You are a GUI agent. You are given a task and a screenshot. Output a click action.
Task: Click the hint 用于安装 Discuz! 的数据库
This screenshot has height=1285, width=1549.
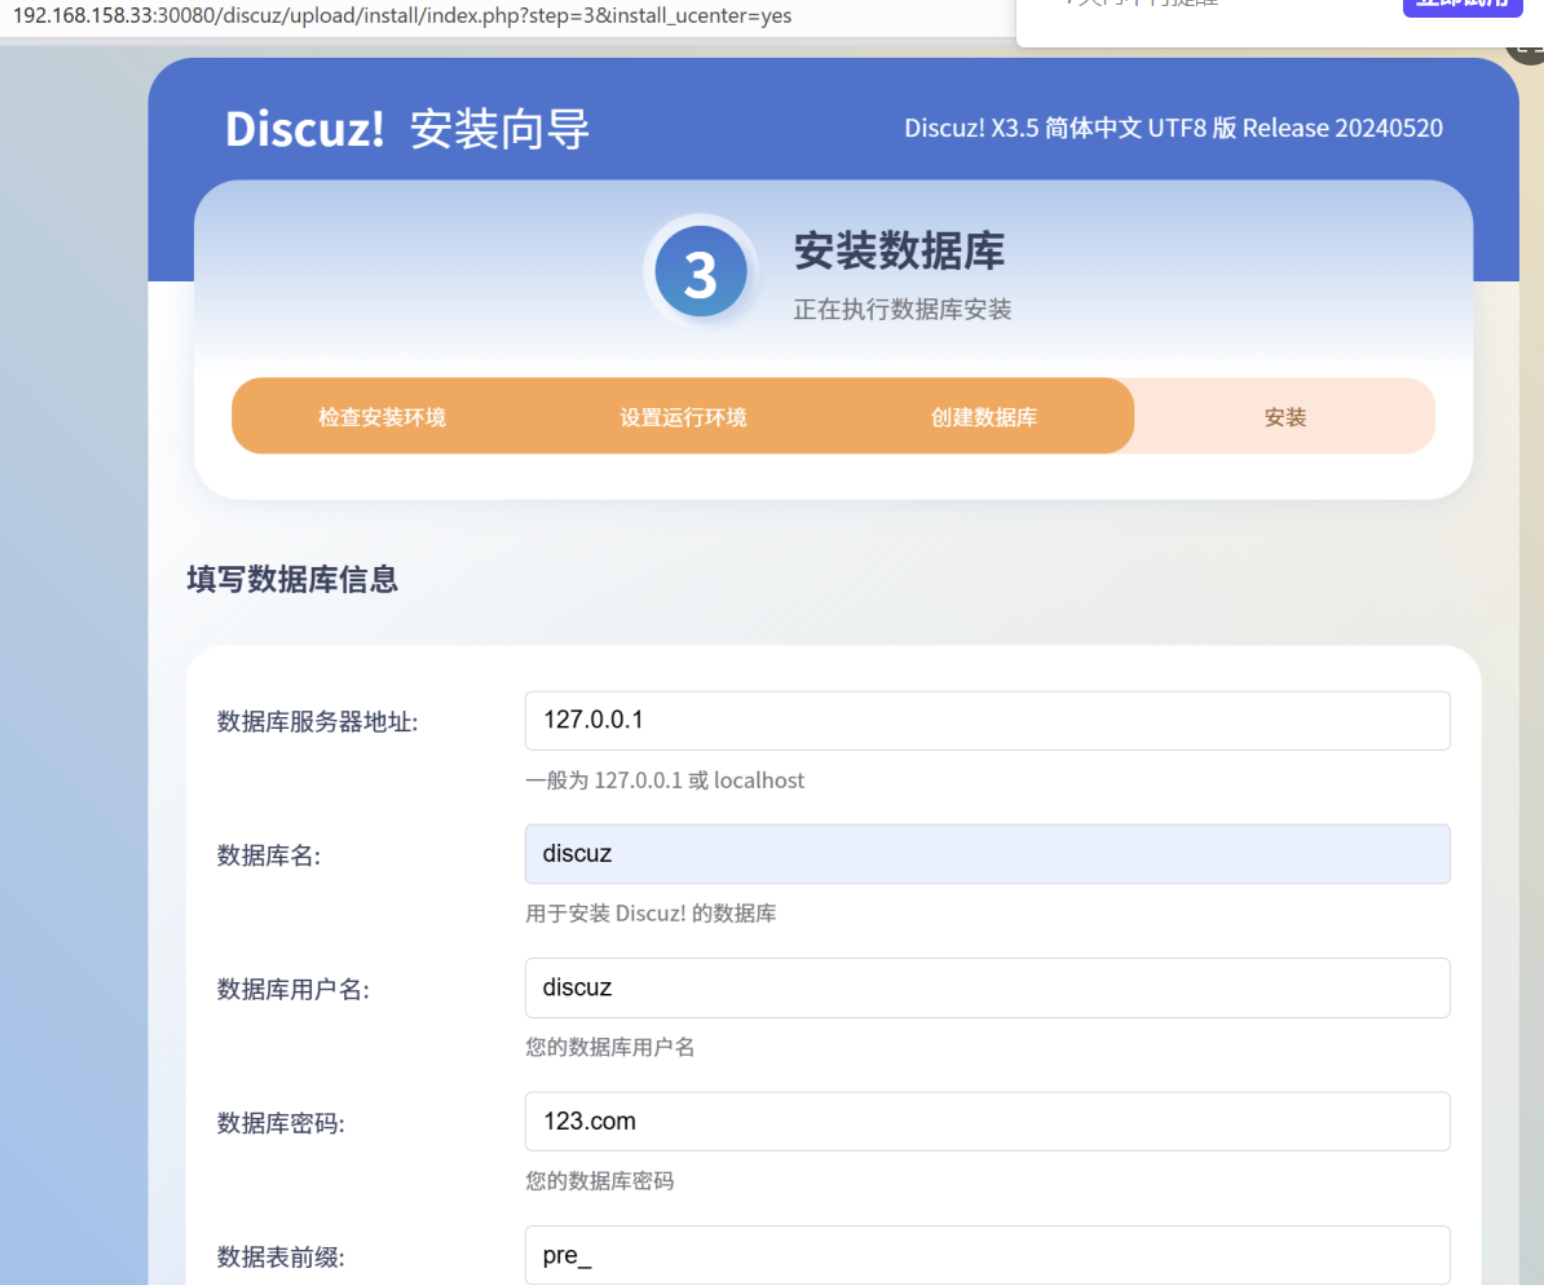pos(651,913)
